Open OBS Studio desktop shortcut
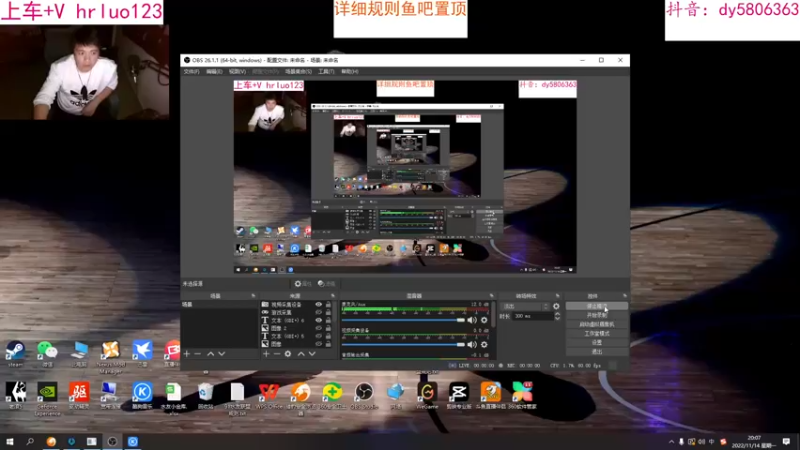The height and width of the screenshot is (450, 800). click(x=364, y=396)
